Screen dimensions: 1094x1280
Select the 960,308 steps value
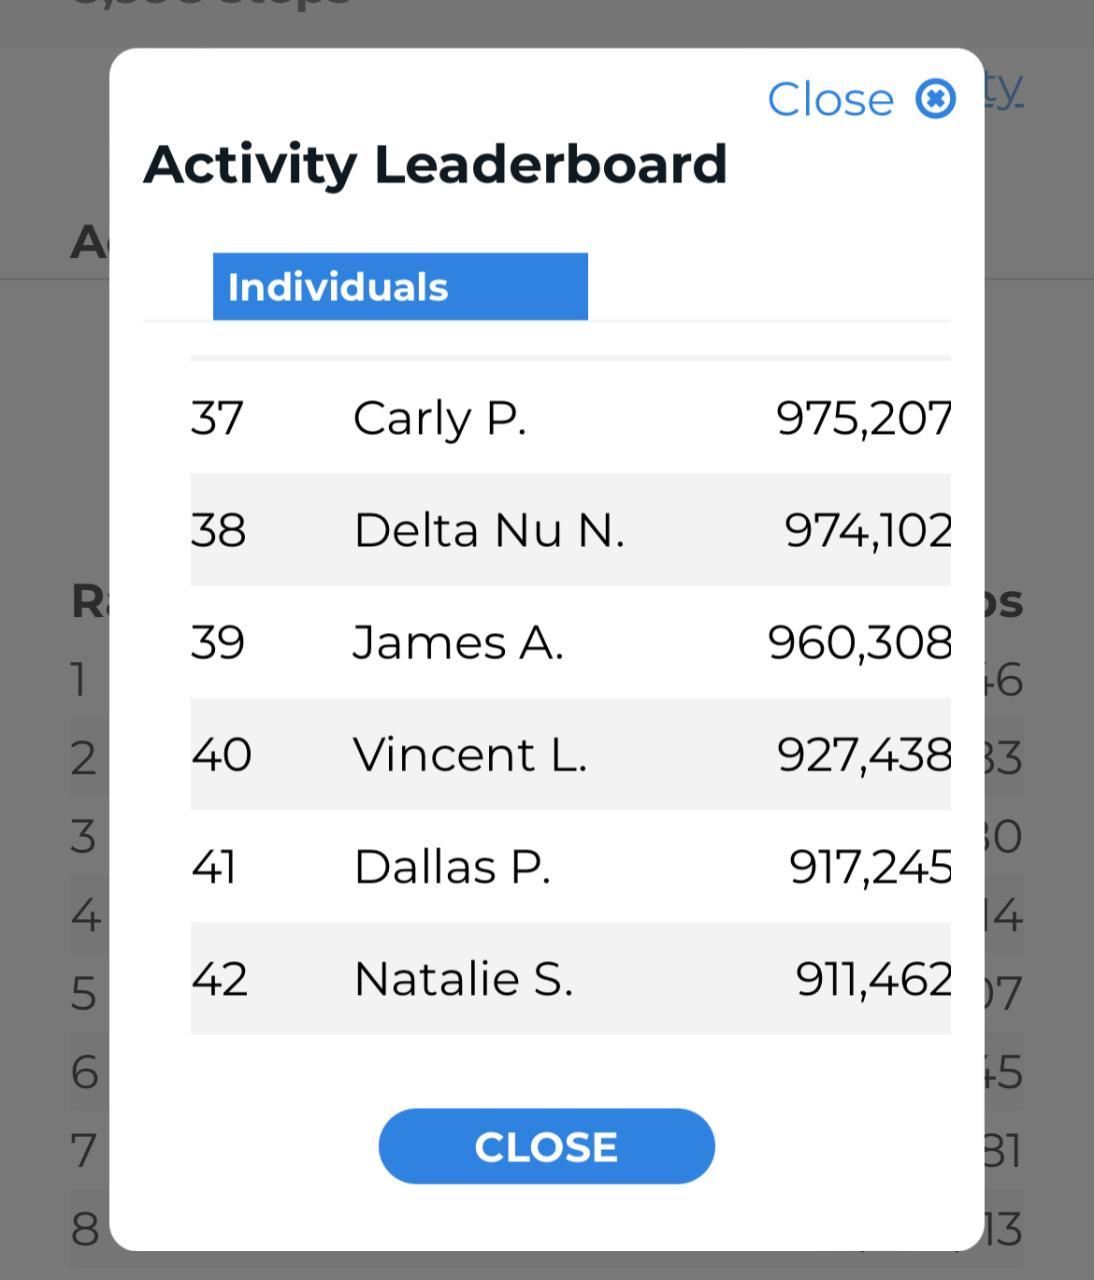859,642
